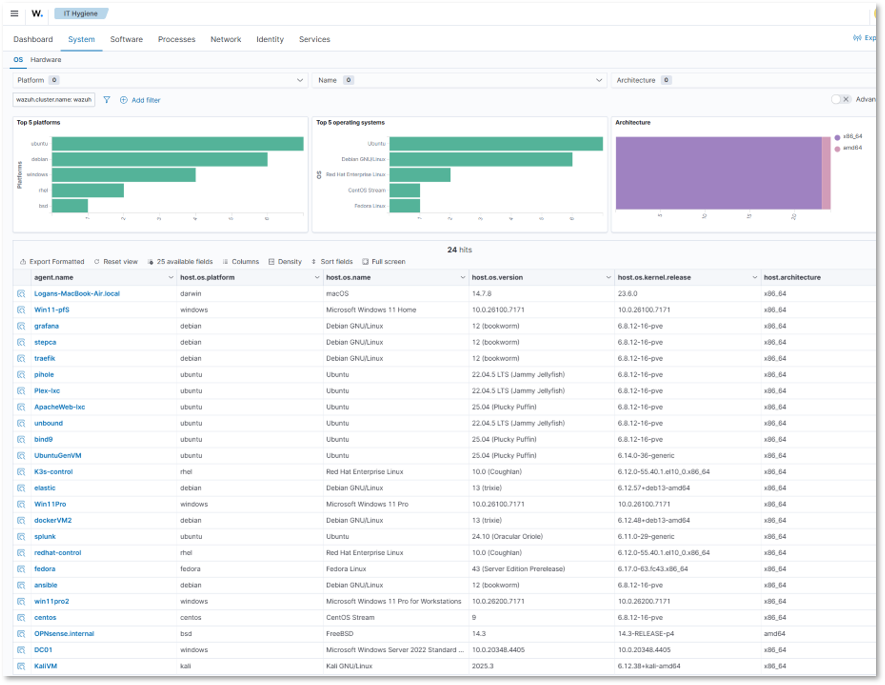Viewport: 885px width, 685px height.
Task: Click the wazuh.cluster.name filter pill
Action: click(52, 100)
